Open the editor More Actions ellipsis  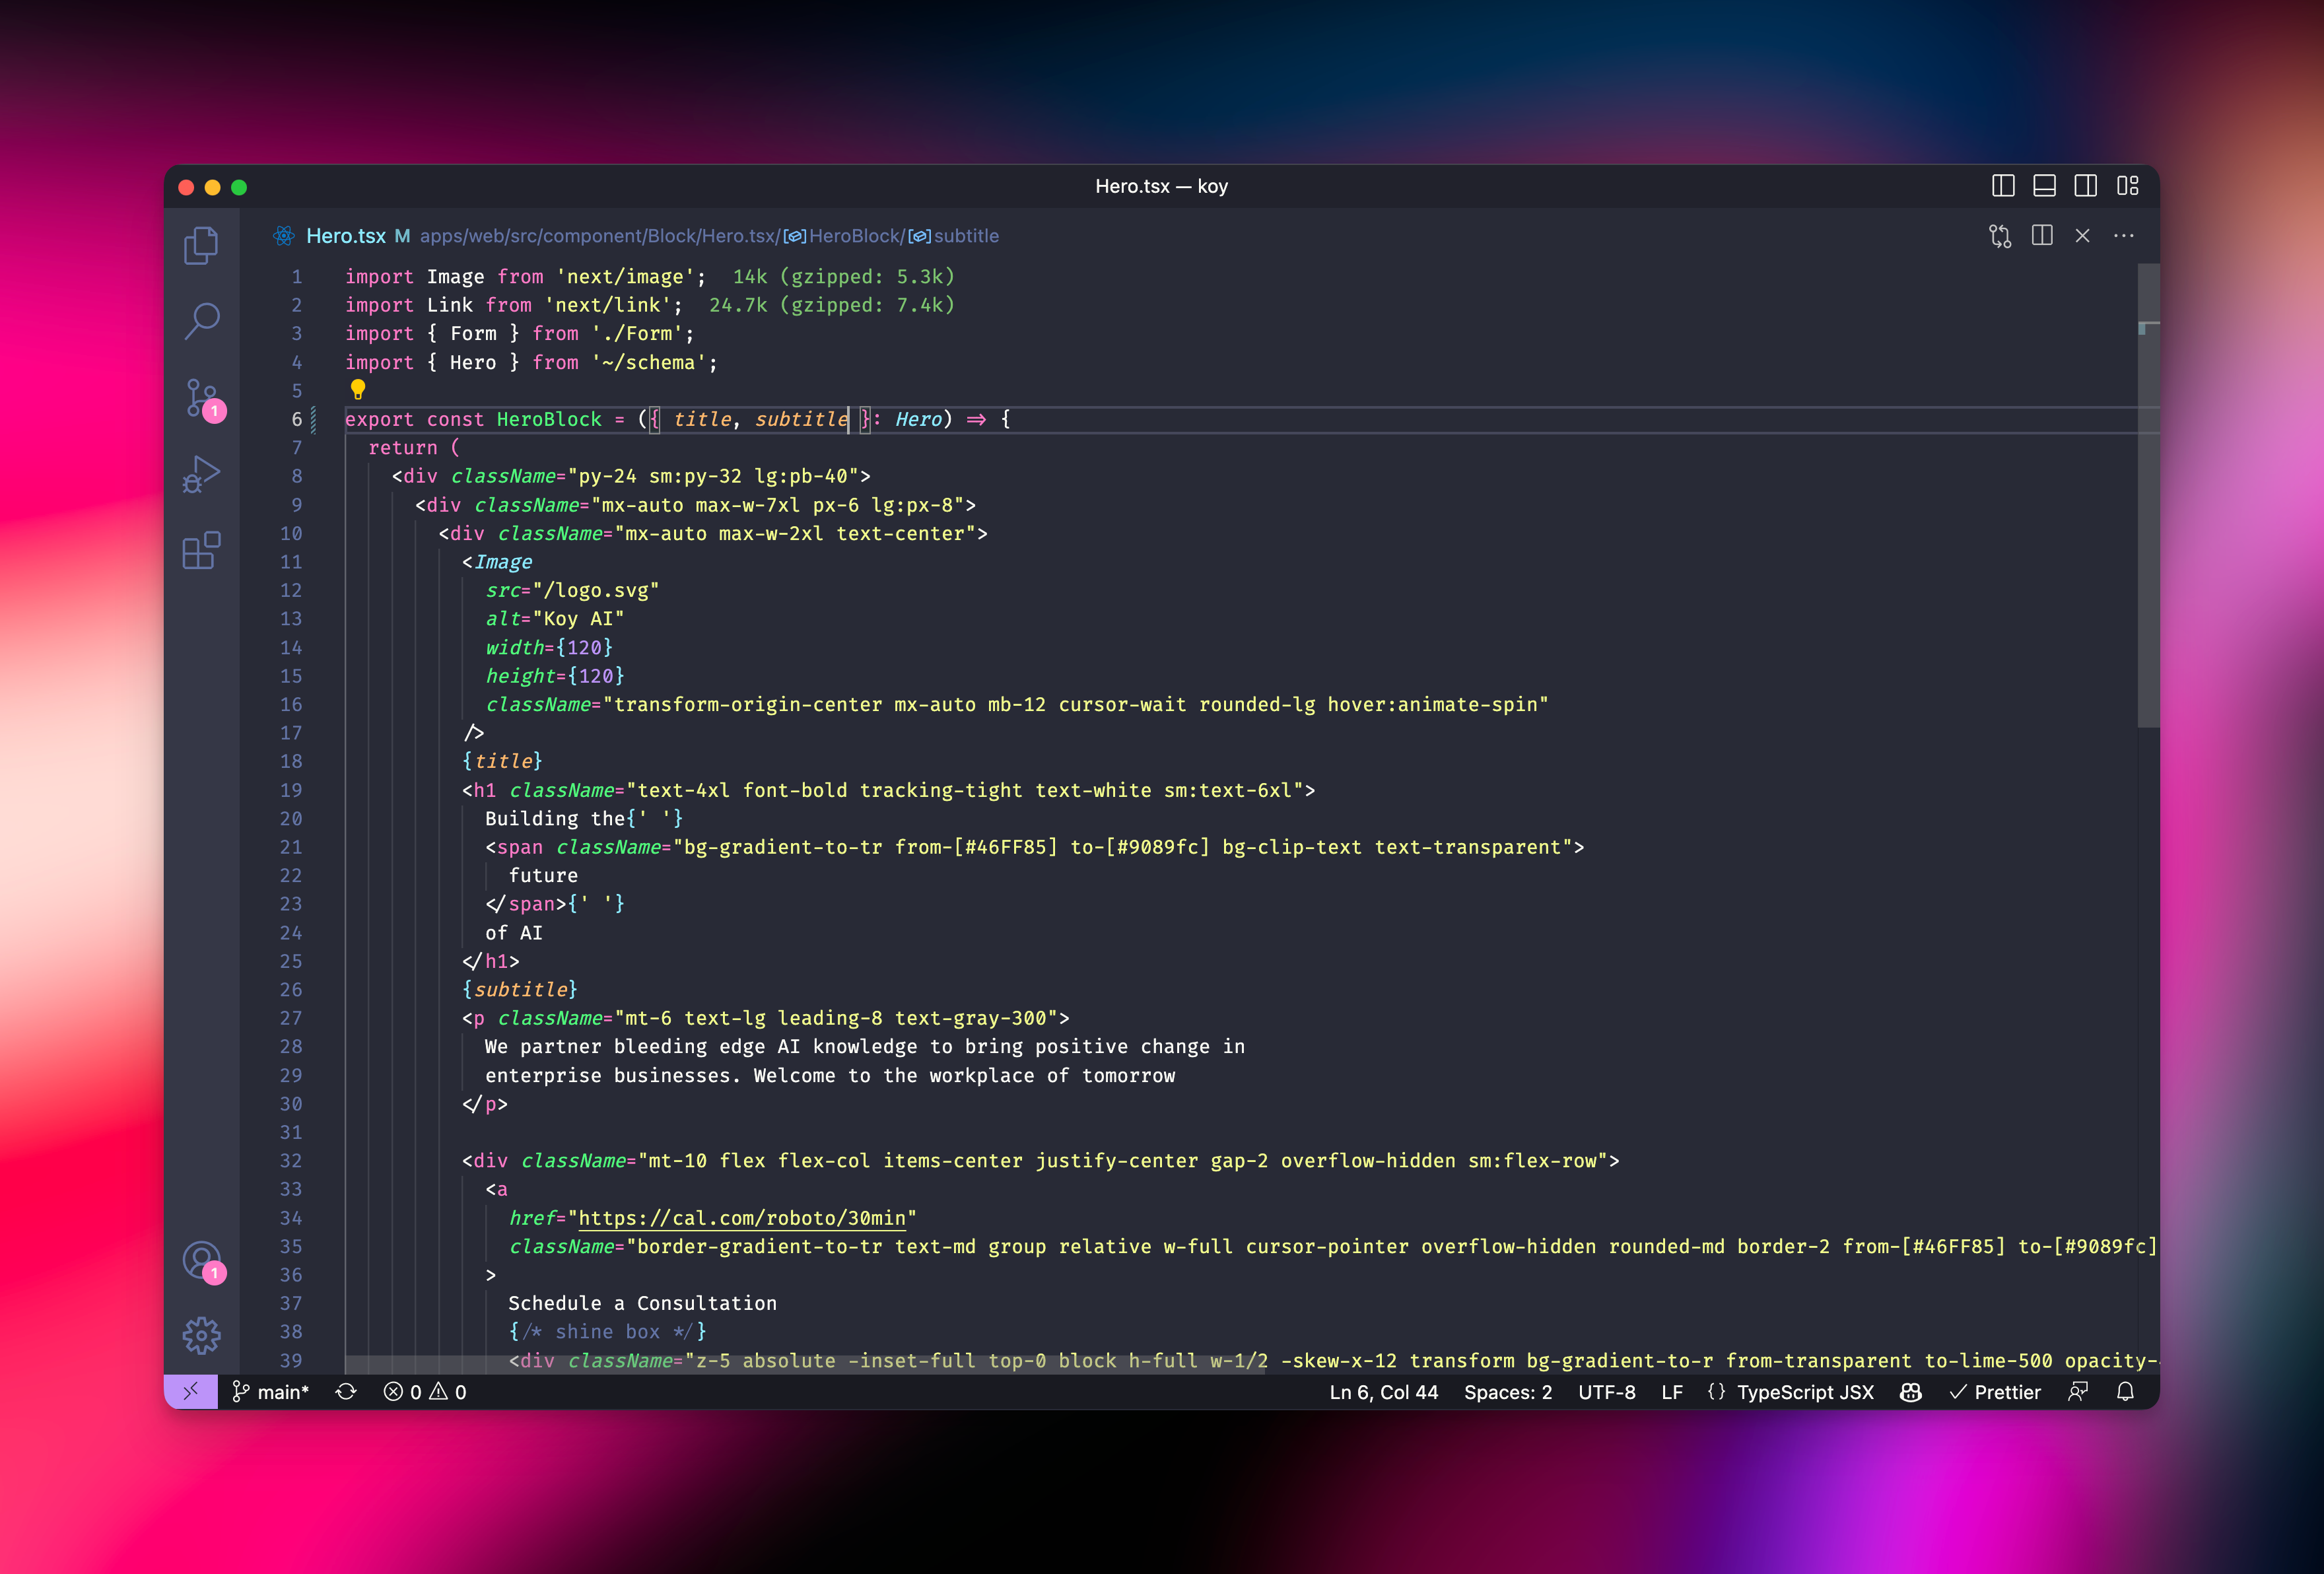2124,236
